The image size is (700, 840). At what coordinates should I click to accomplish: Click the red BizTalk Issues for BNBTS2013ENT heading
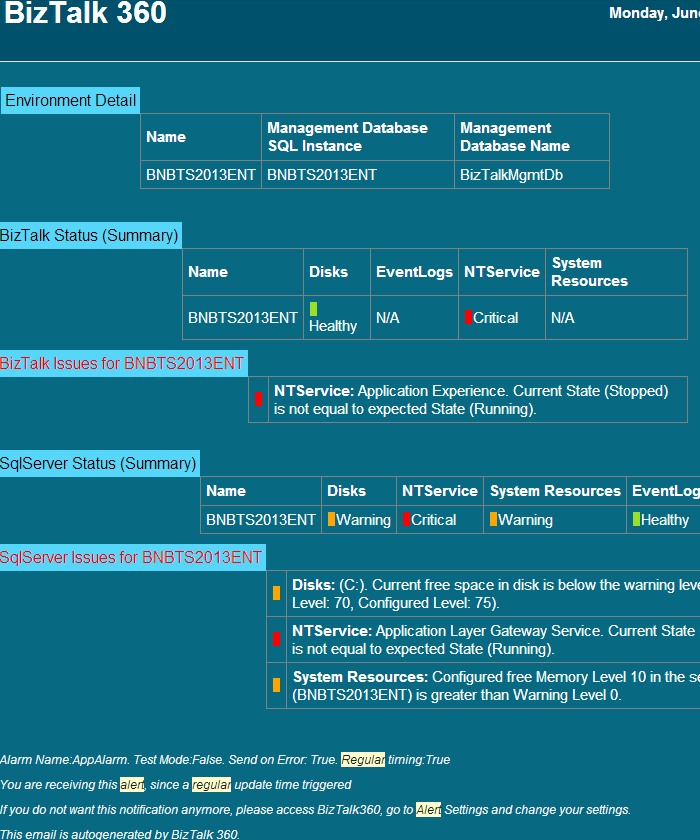(122, 363)
